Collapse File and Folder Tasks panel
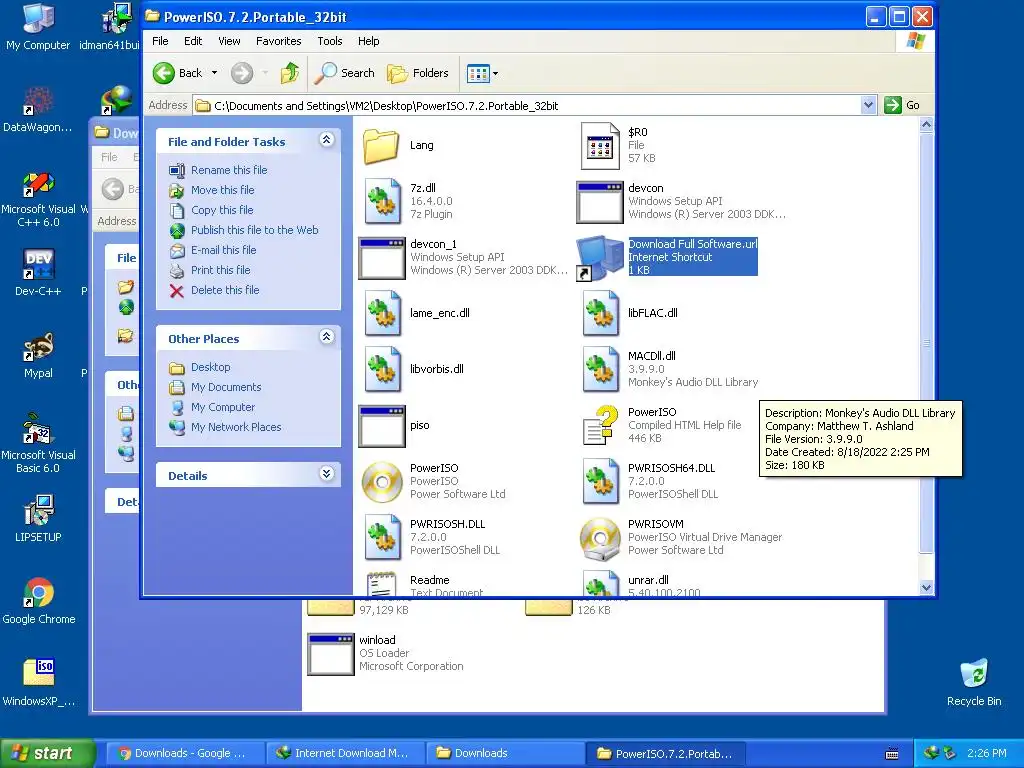The image size is (1024, 768). point(327,140)
